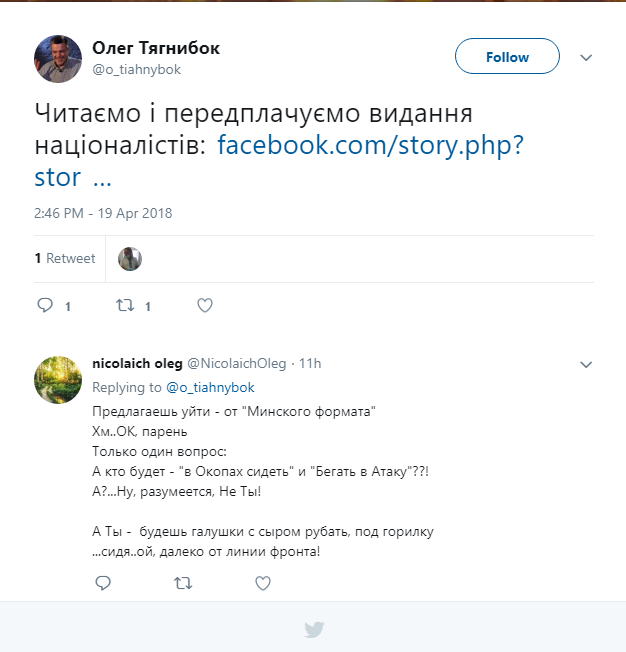Like the main tweet with heart icon
The height and width of the screenshot is (652, 626).
pos(205,306)
